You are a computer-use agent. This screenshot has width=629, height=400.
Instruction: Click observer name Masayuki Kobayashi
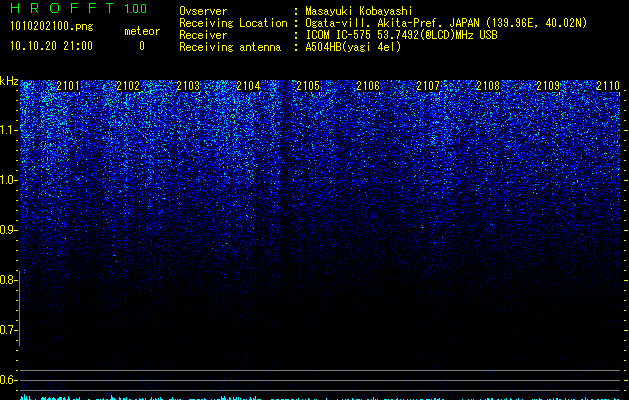359,11
